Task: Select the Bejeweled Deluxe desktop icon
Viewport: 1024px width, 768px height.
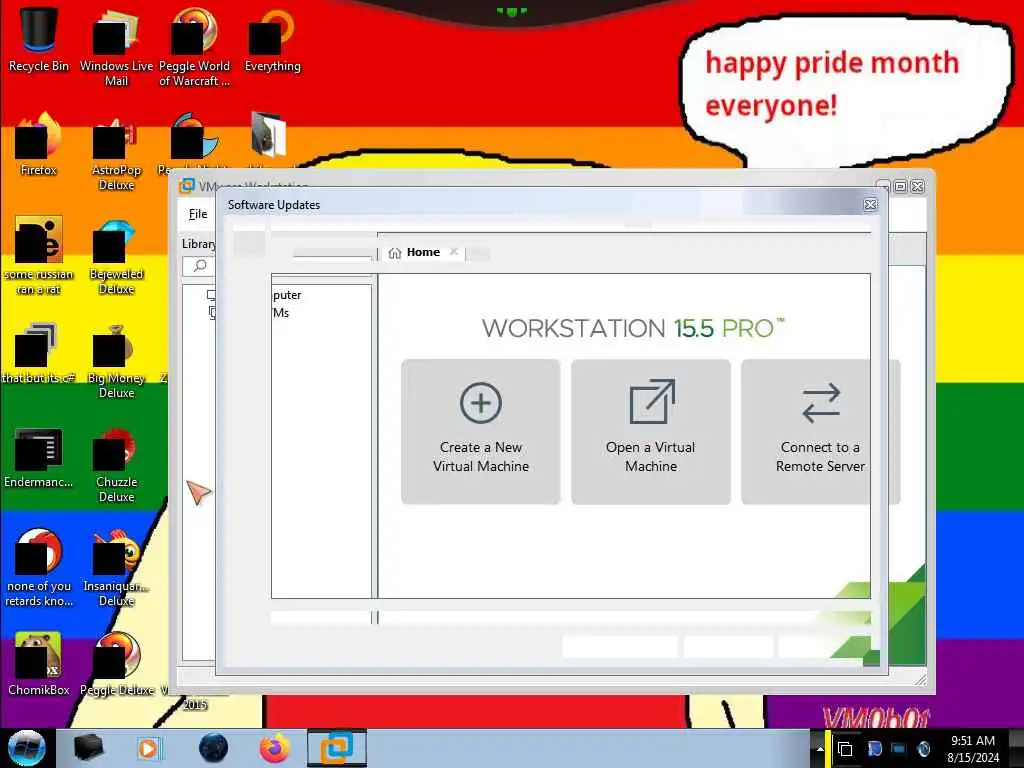Action: coord(116,256)
